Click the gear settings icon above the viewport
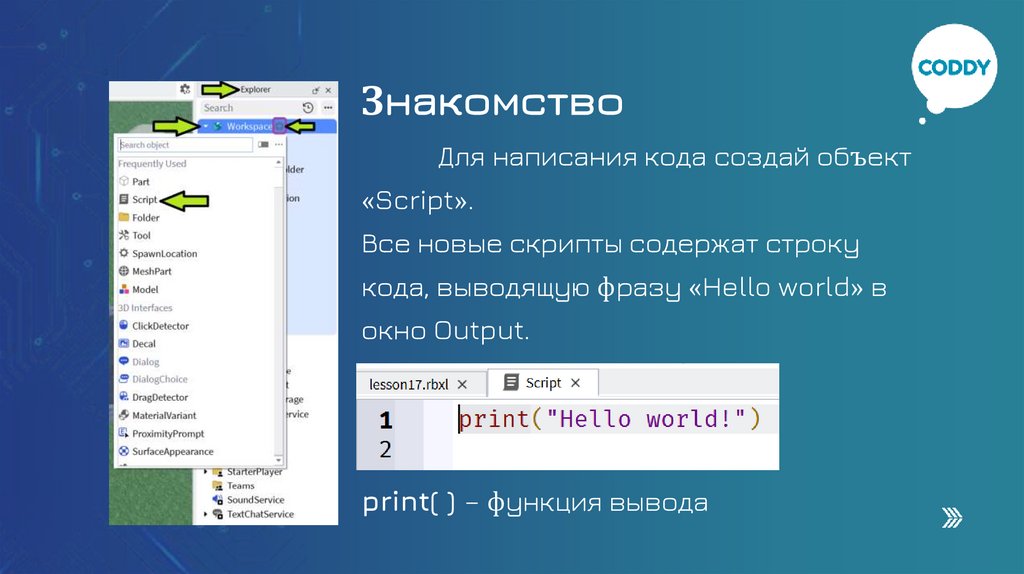 [x=185, y=89]
